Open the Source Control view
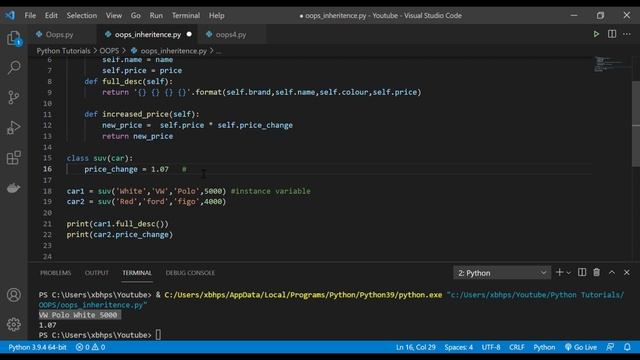 click(x=14, y=97)
